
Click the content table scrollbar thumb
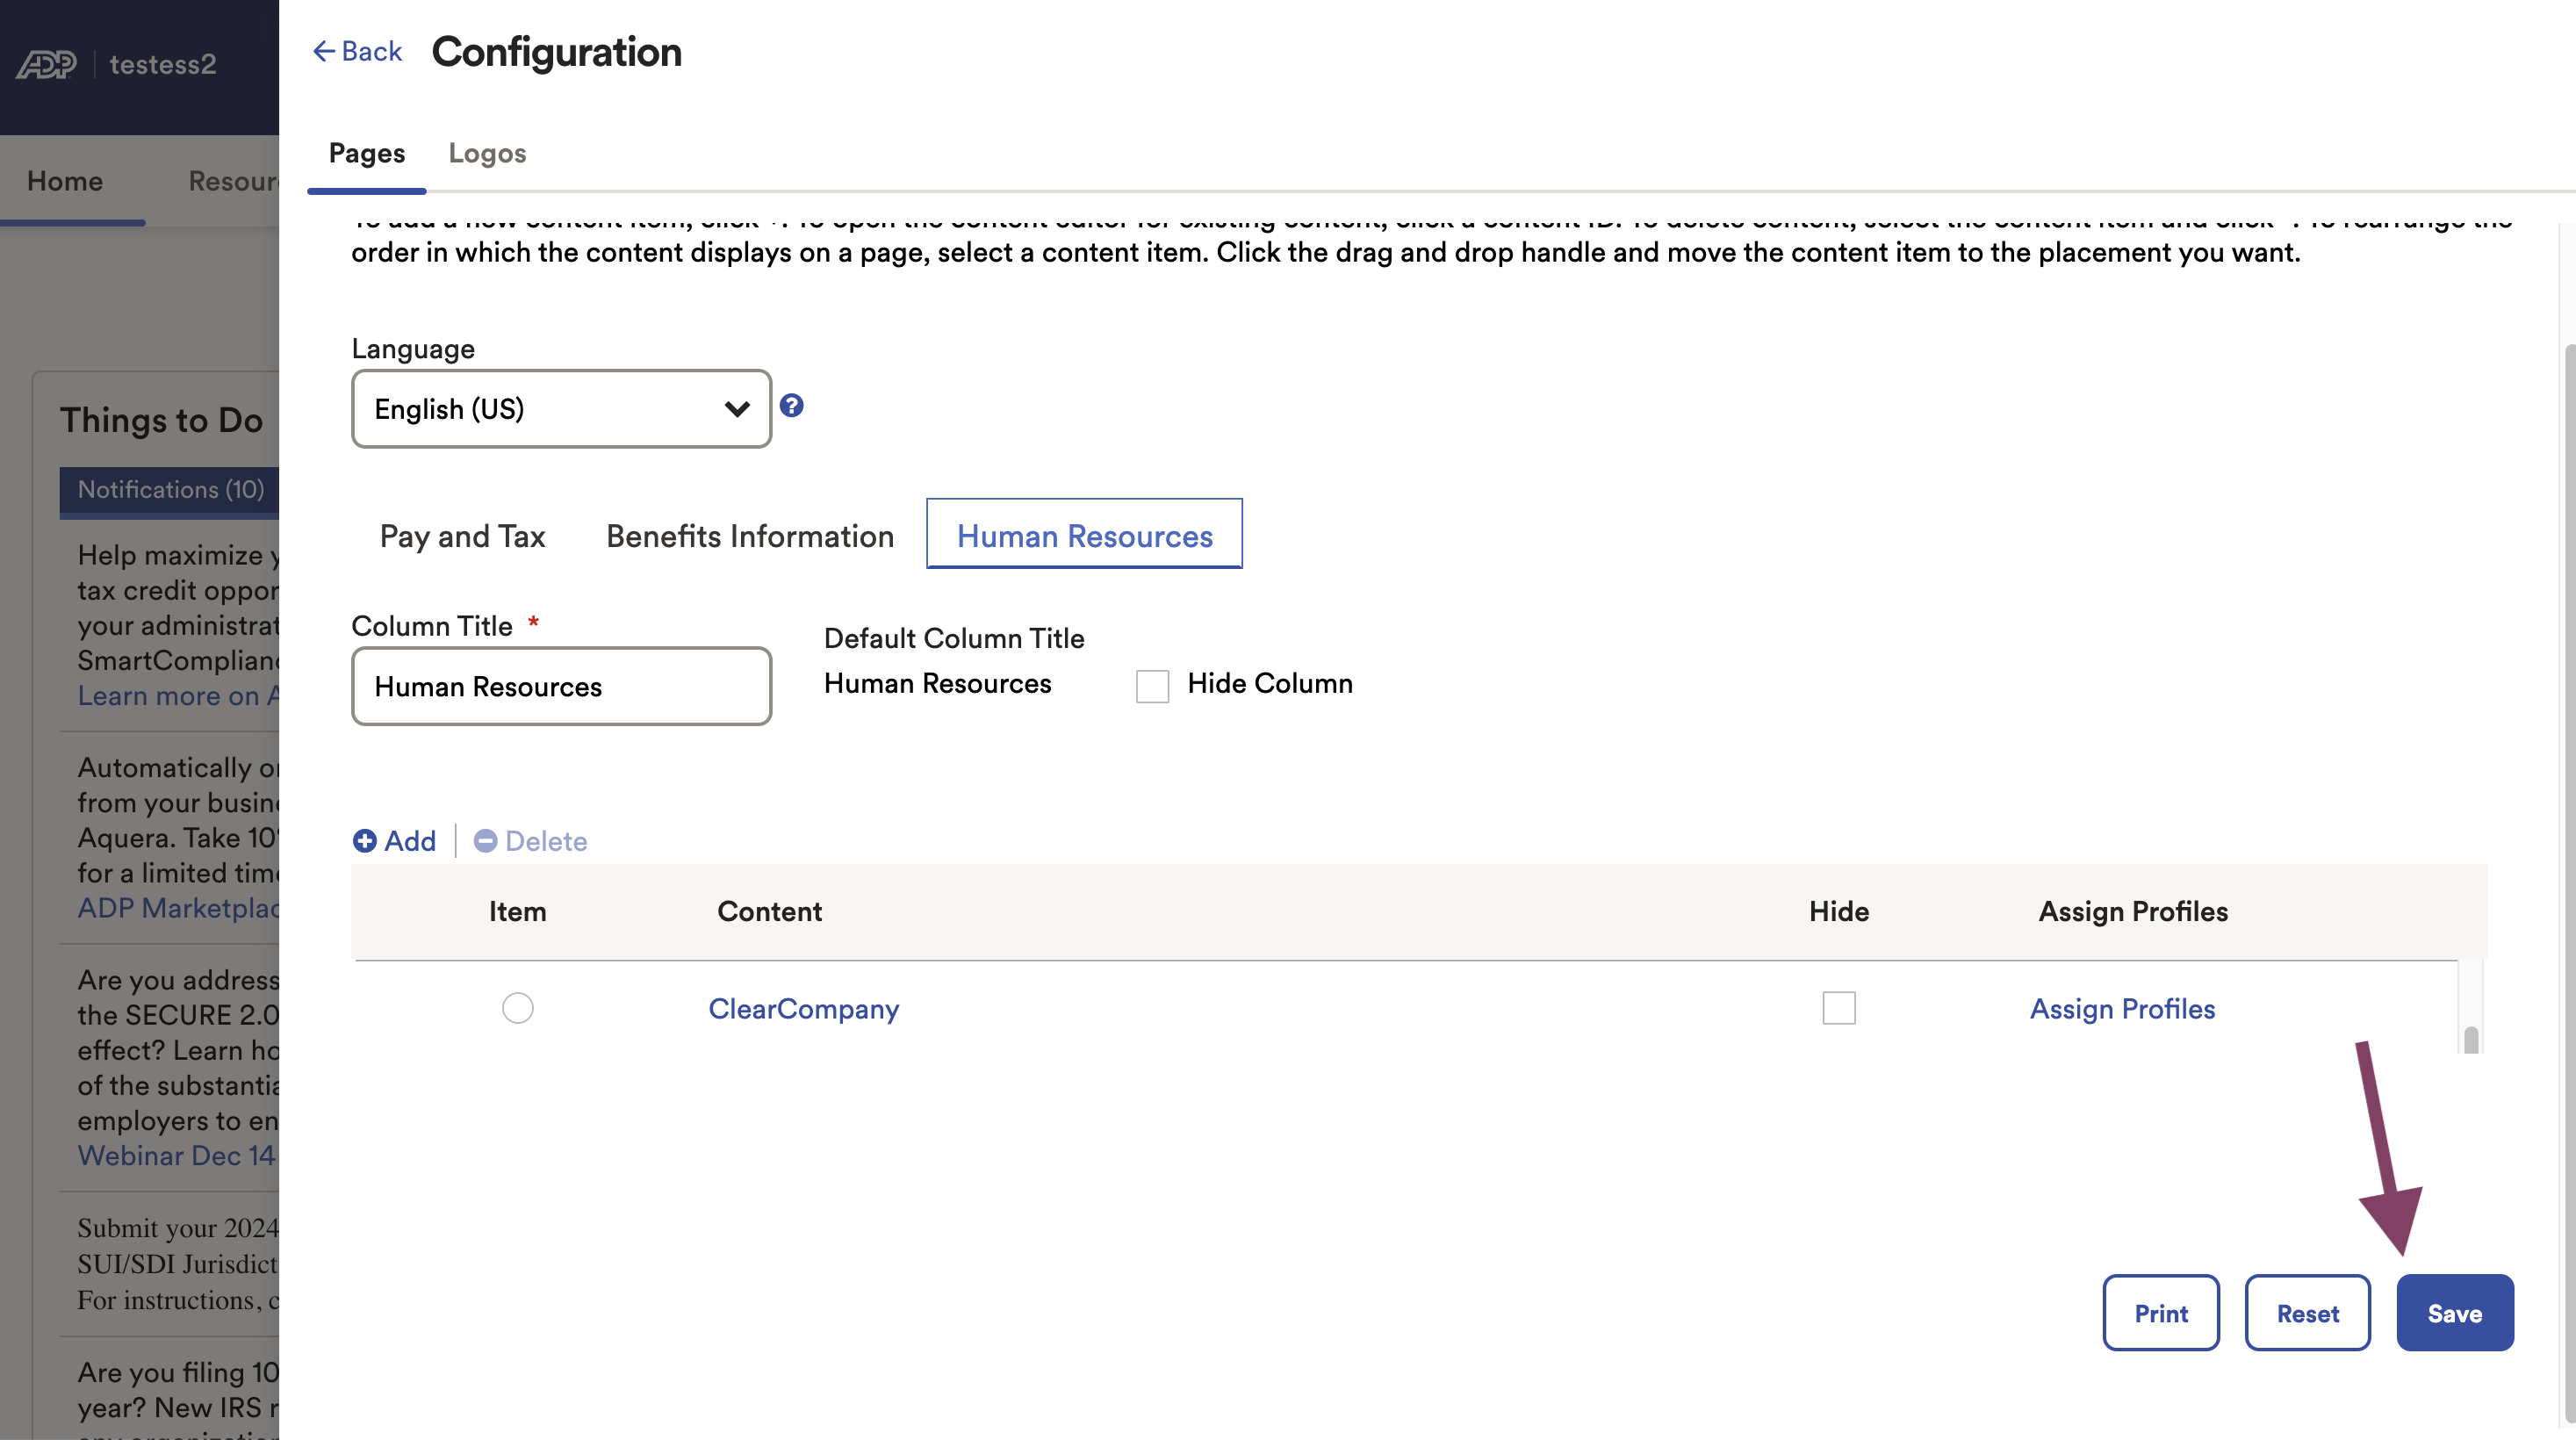2471,1040
